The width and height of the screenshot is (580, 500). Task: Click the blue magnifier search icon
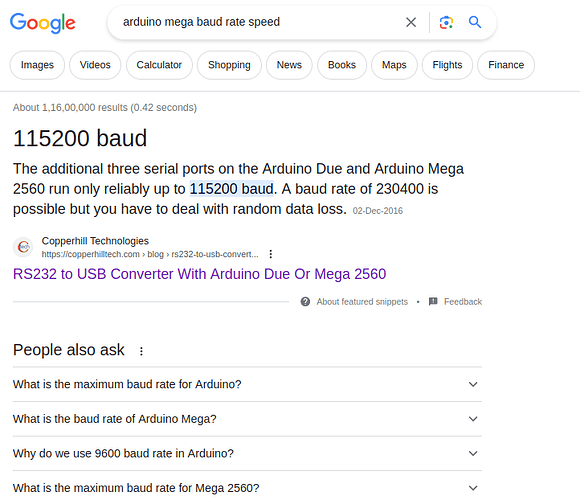pos(475,22)
